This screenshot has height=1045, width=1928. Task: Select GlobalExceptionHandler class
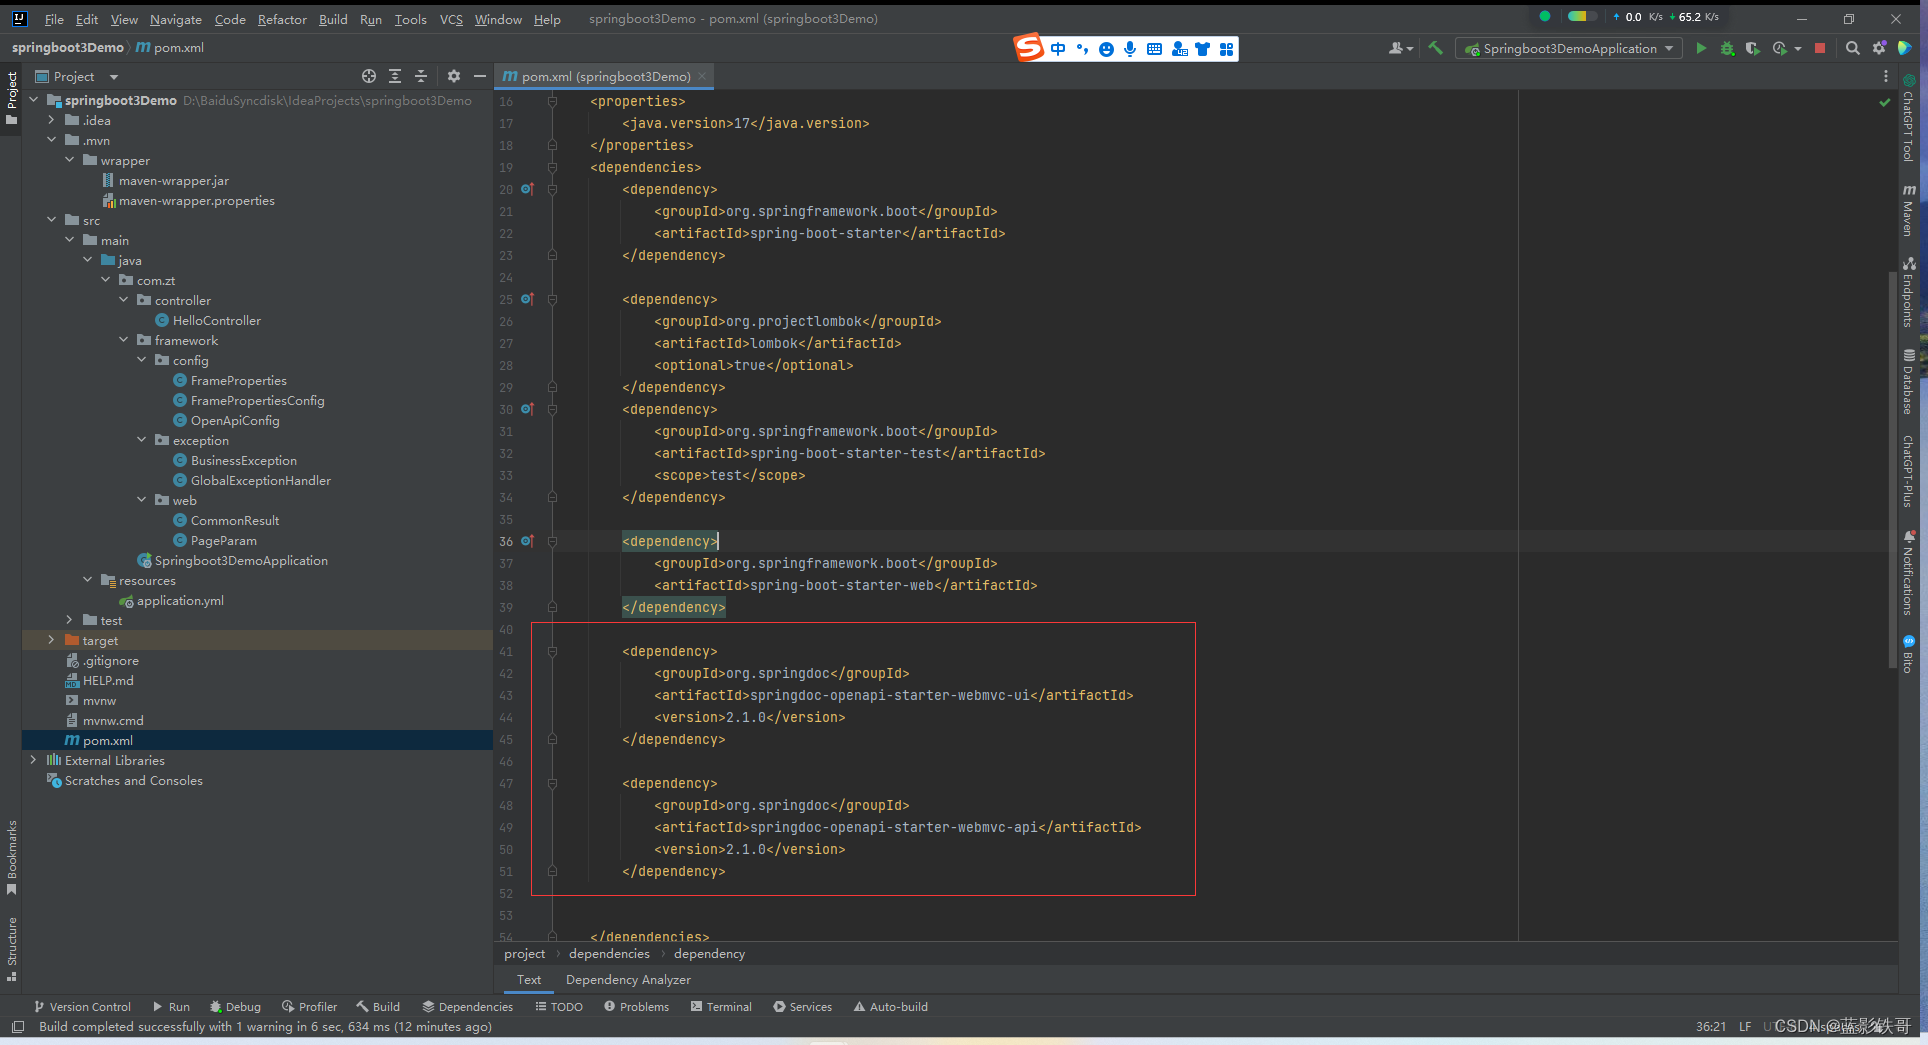[x=260, y=480]
